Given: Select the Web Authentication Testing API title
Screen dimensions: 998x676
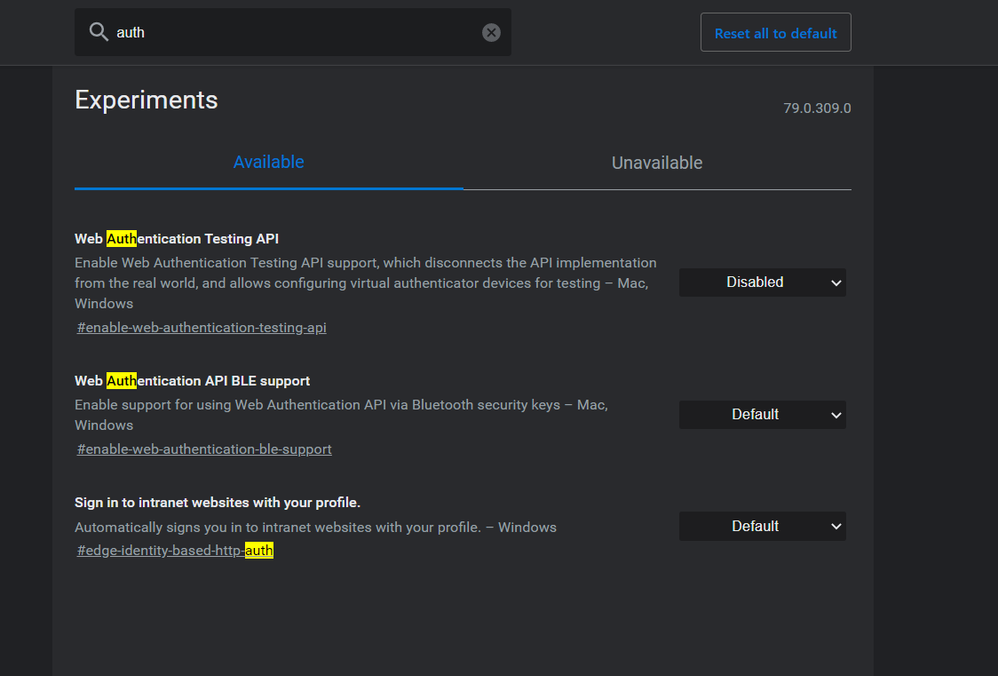Looking at the screenshot, I should 176,239.
